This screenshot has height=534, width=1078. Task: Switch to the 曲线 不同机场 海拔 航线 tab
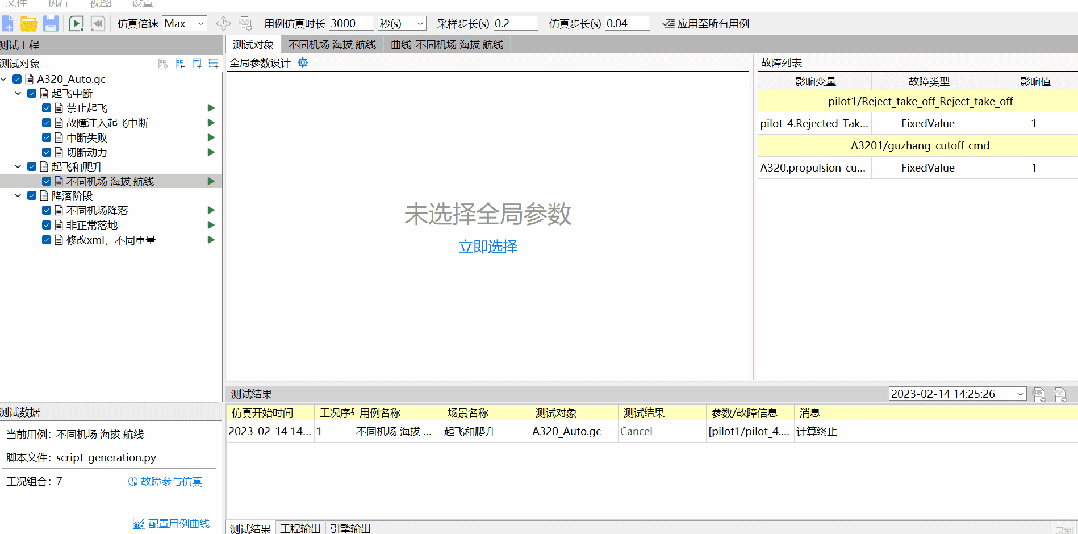point(447,45)
